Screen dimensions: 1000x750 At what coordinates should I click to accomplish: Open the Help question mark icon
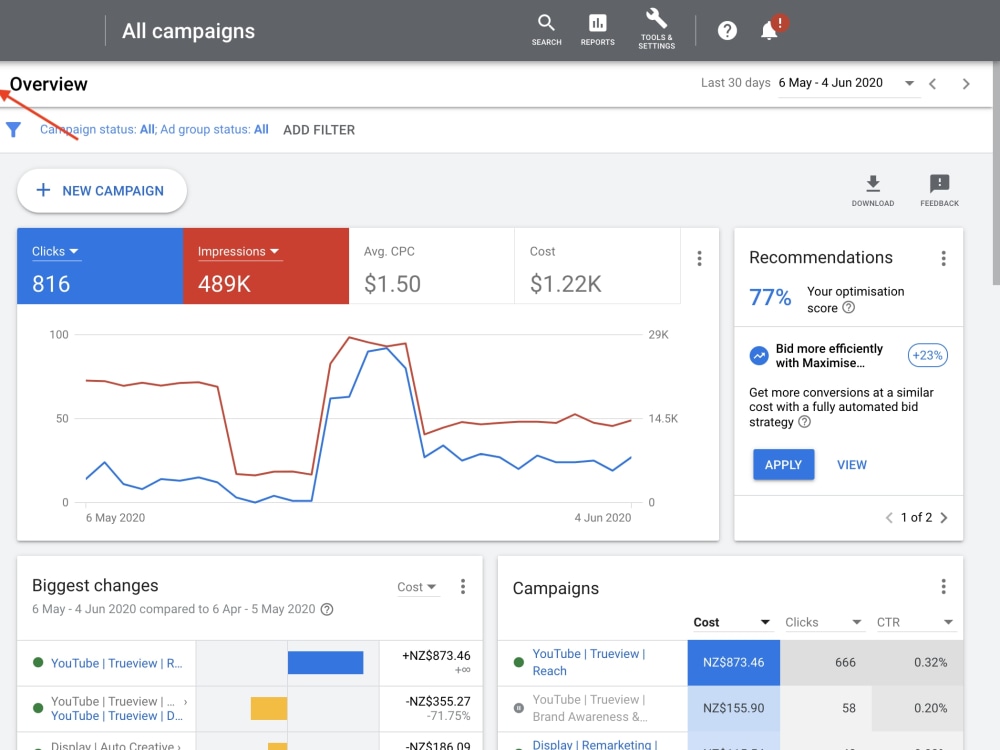tap(727, 31)
